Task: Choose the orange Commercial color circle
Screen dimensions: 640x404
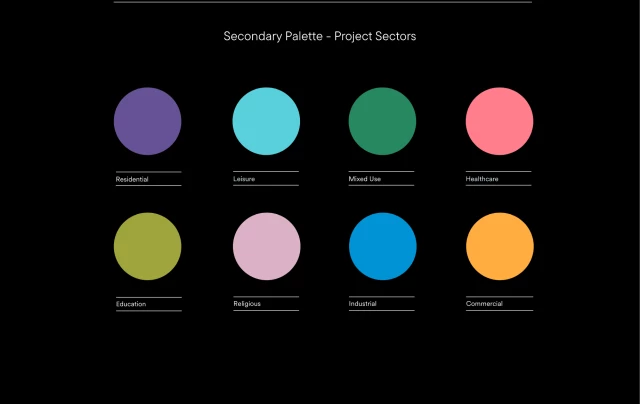Action: [x=499, y=246]
